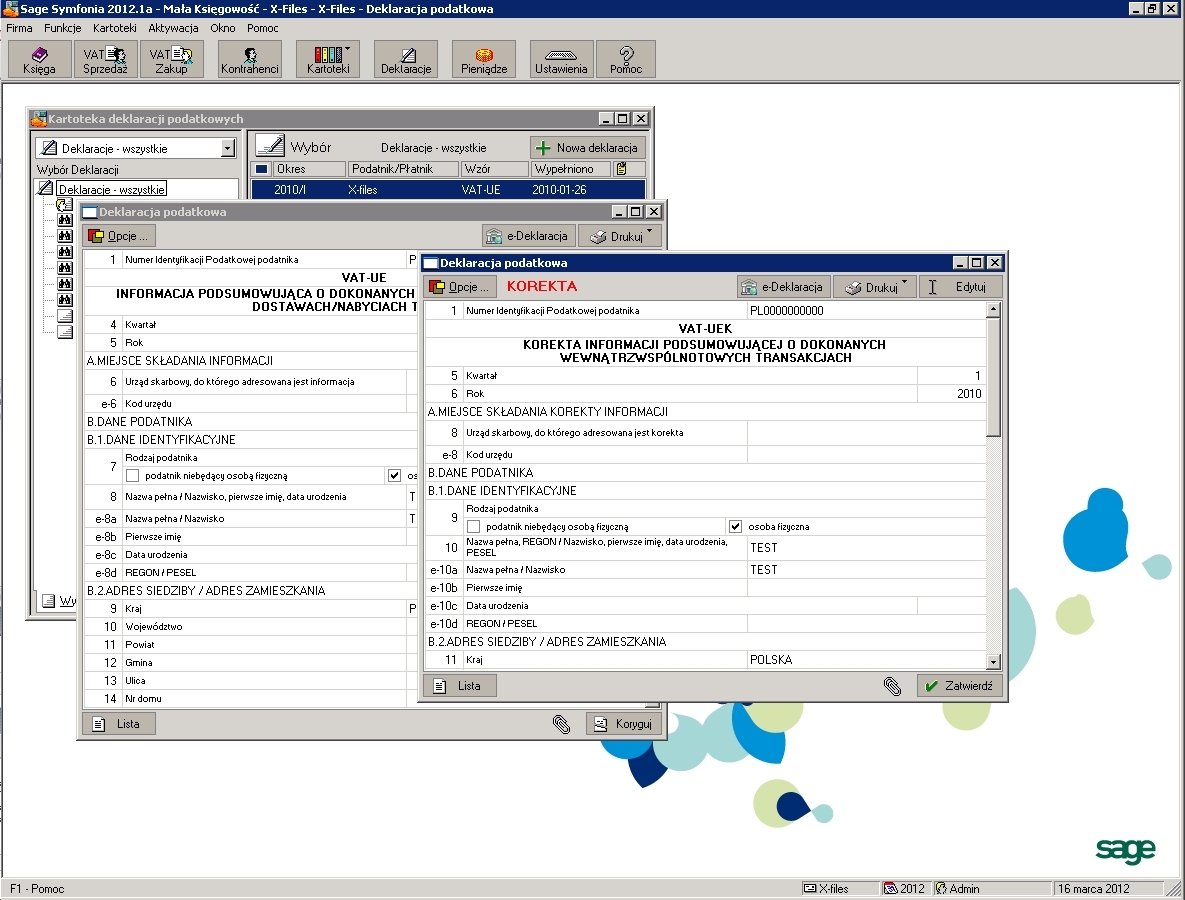
Task: Click the empty Kod urzędu field in KOREKTA window
Action: [866, 454]
